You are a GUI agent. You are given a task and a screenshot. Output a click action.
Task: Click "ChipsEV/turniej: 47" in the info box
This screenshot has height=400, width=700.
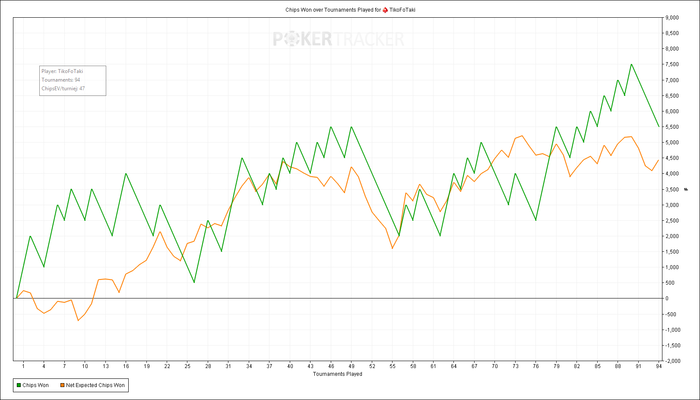tap(63, 88)
